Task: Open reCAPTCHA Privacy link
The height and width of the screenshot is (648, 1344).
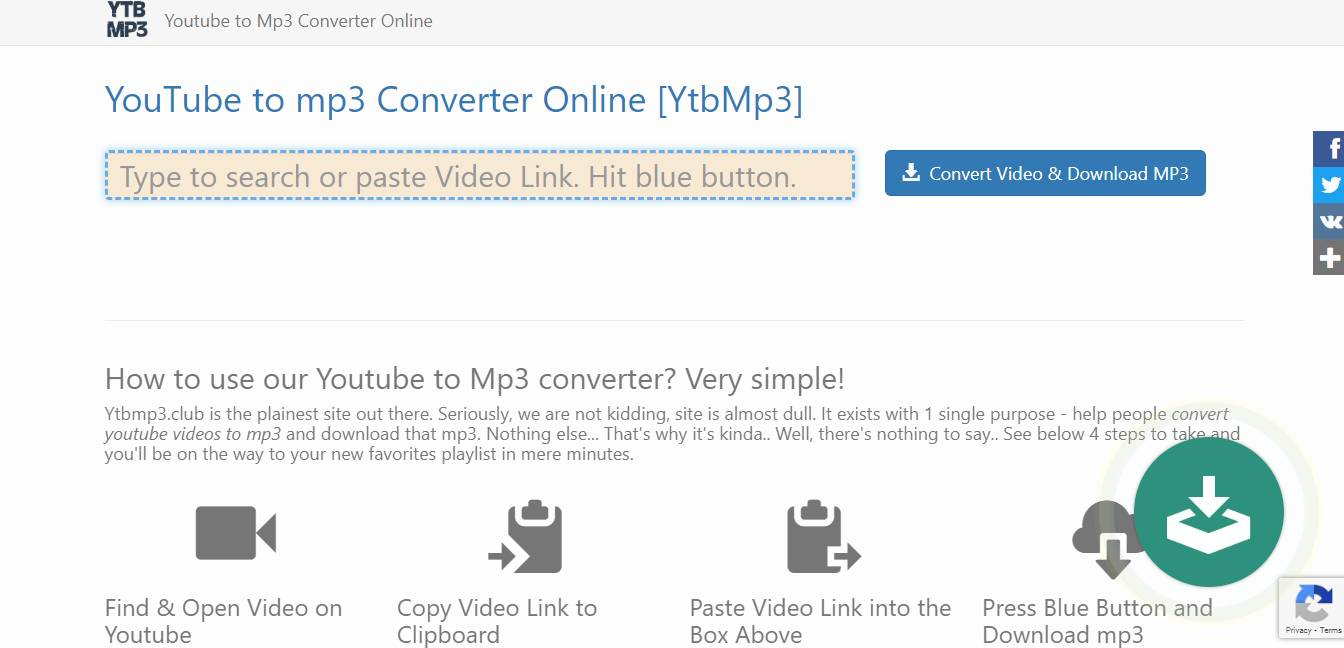Action: [x=1299, y=630]
